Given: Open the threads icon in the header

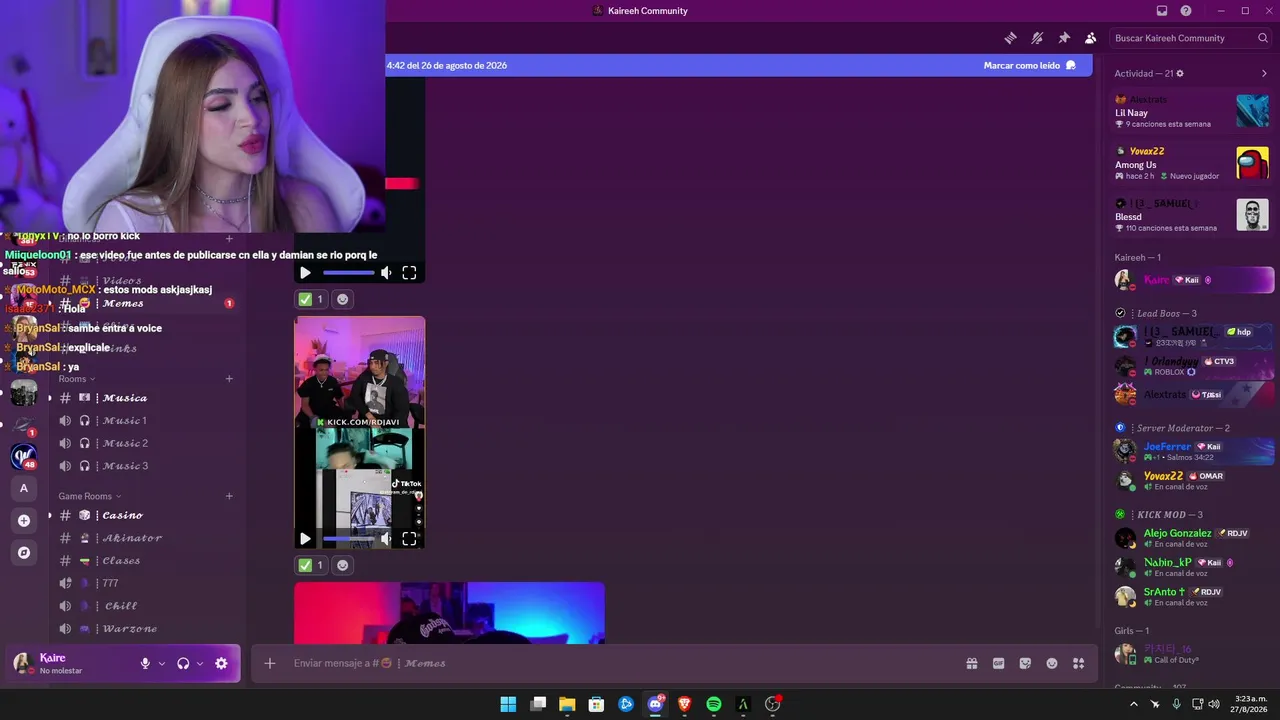Looking at the screenshot, I should pos(1011,38).
